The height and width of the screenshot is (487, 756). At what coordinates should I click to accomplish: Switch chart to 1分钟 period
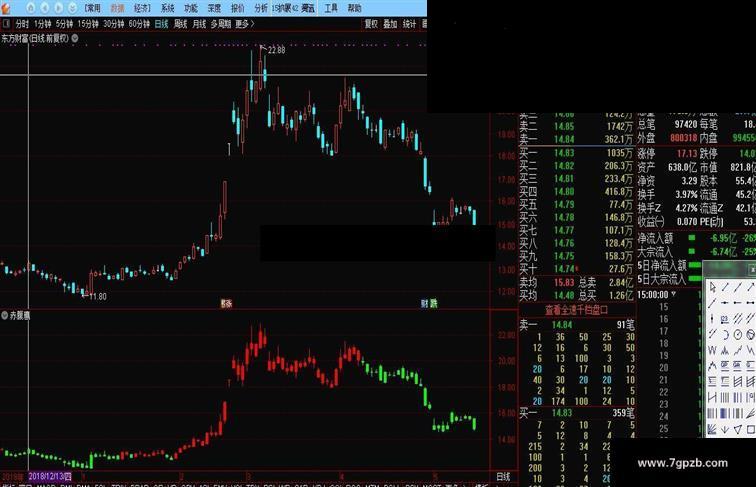42,24
